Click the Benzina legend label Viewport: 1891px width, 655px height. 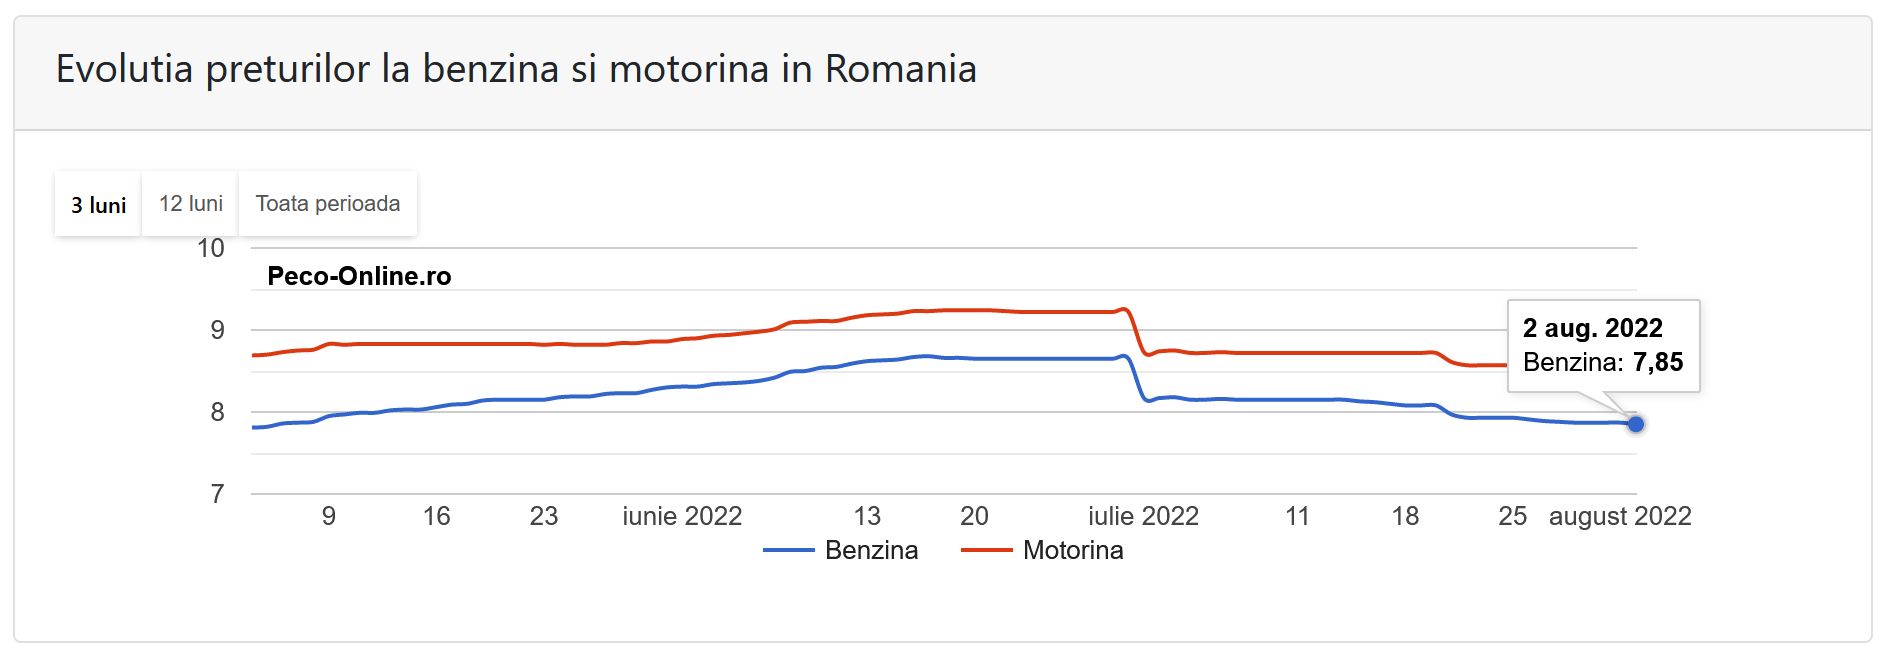pos(871,550)
